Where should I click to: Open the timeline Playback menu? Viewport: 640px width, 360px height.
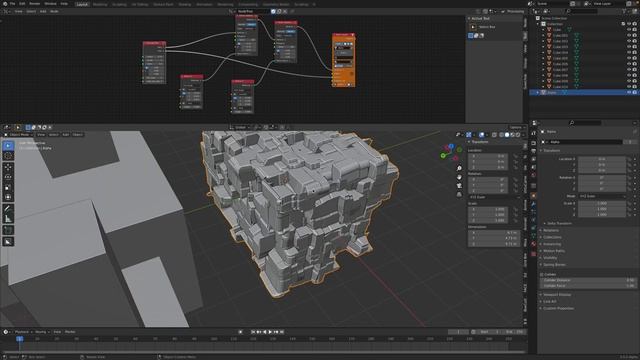pos(22,332)
